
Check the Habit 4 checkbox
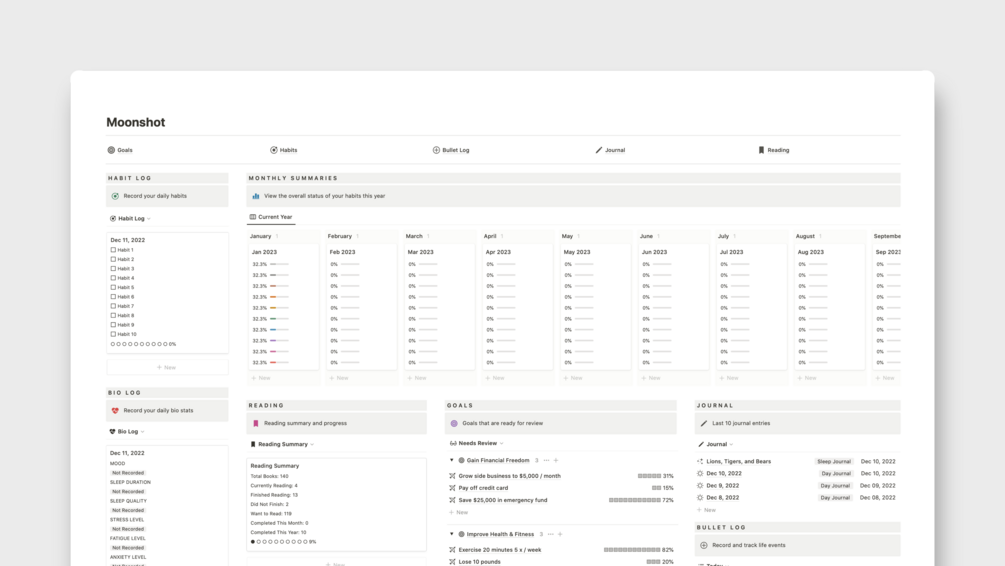pos(113,278)
